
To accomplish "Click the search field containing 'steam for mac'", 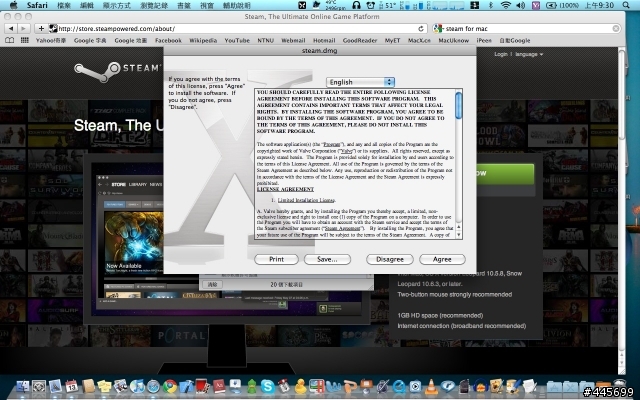I will (527, 29).
